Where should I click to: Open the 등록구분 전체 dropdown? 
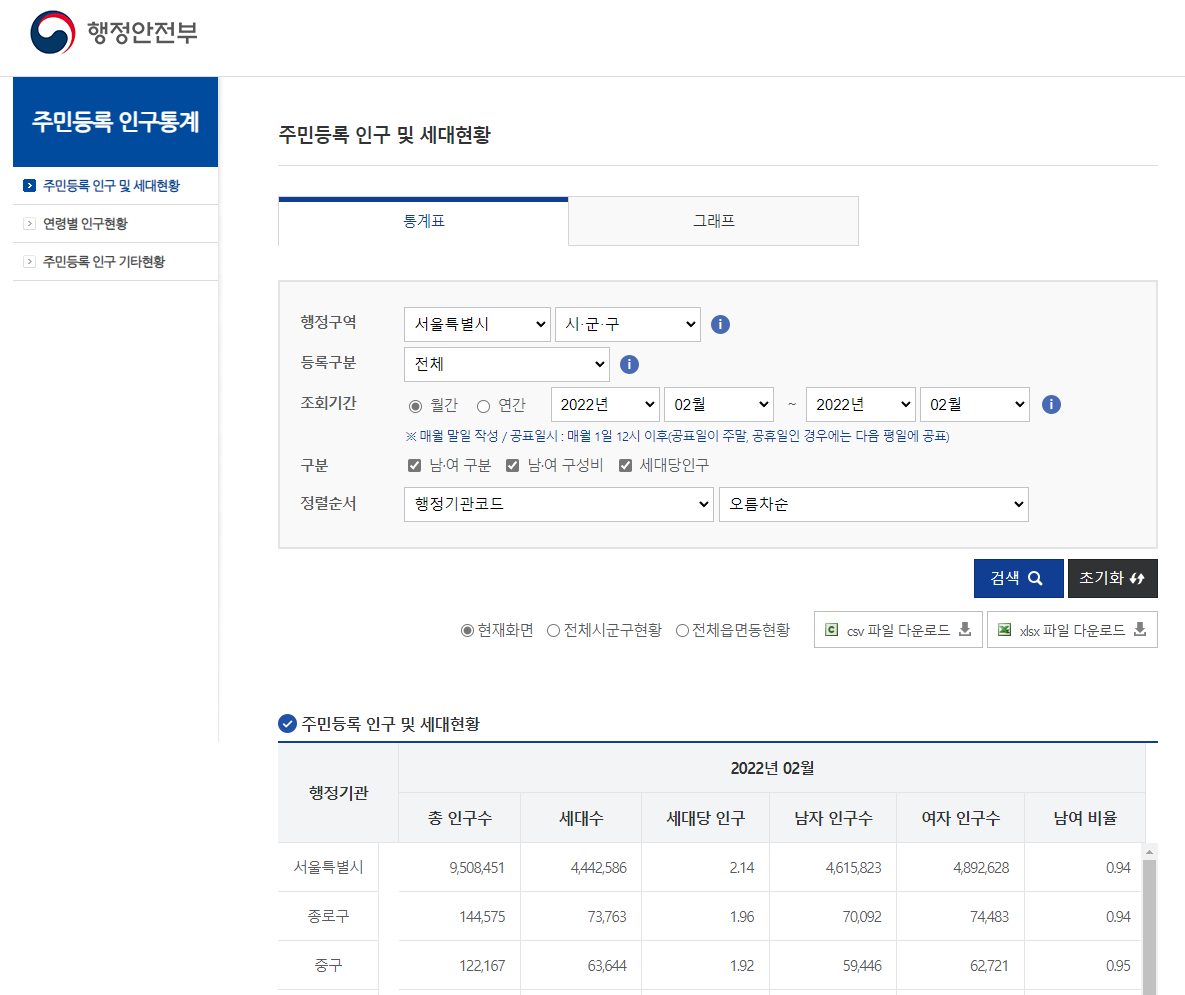click(x=507, y=364)
